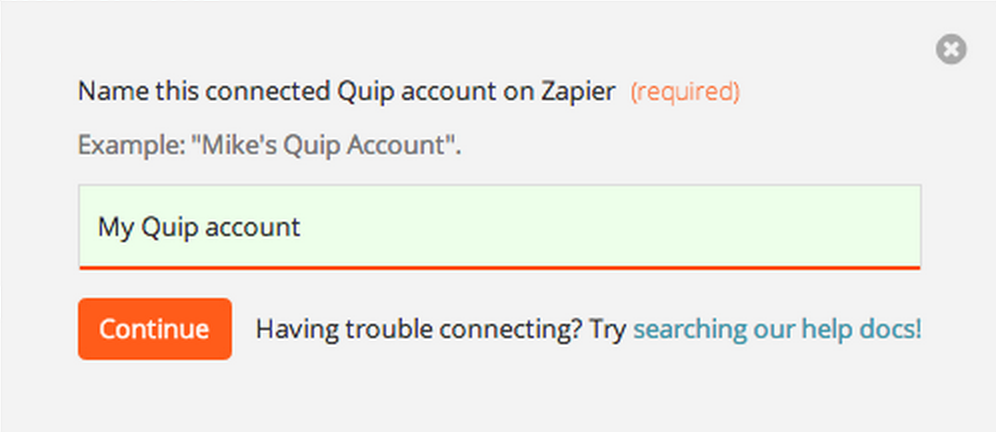Screen dimensions: 996x432
Task: Close the Quip account dialog
Action: [951, 49]
